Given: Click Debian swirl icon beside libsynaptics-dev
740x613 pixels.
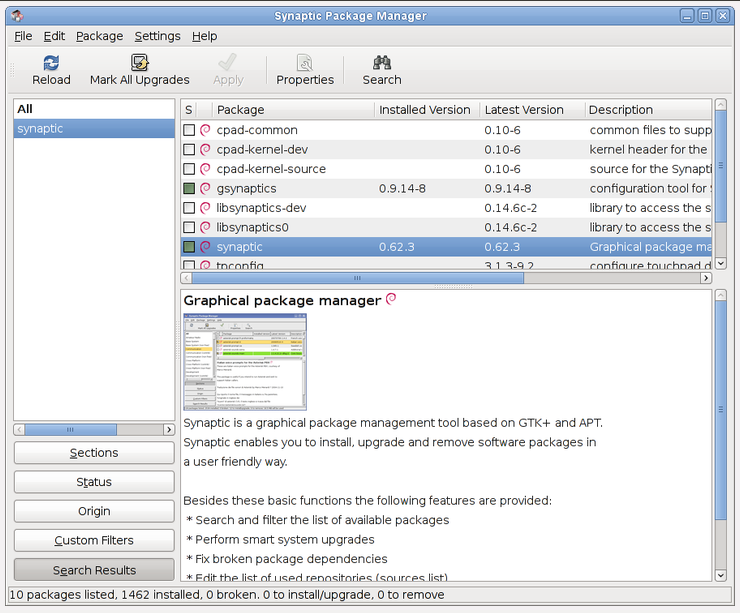Looking at the screenshot, I should (x=205, y=208).
